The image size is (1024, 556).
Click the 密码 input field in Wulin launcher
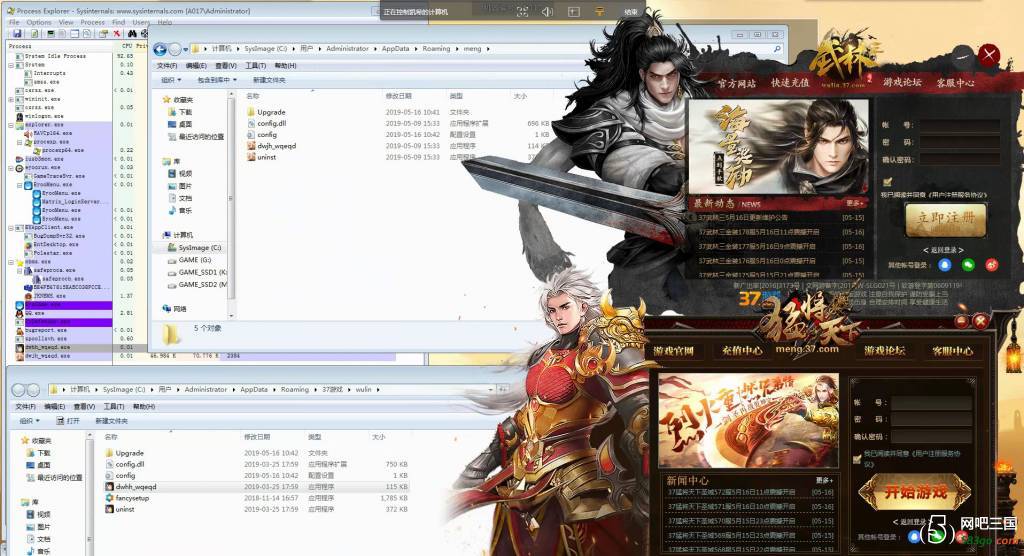[x=959, y=142]
